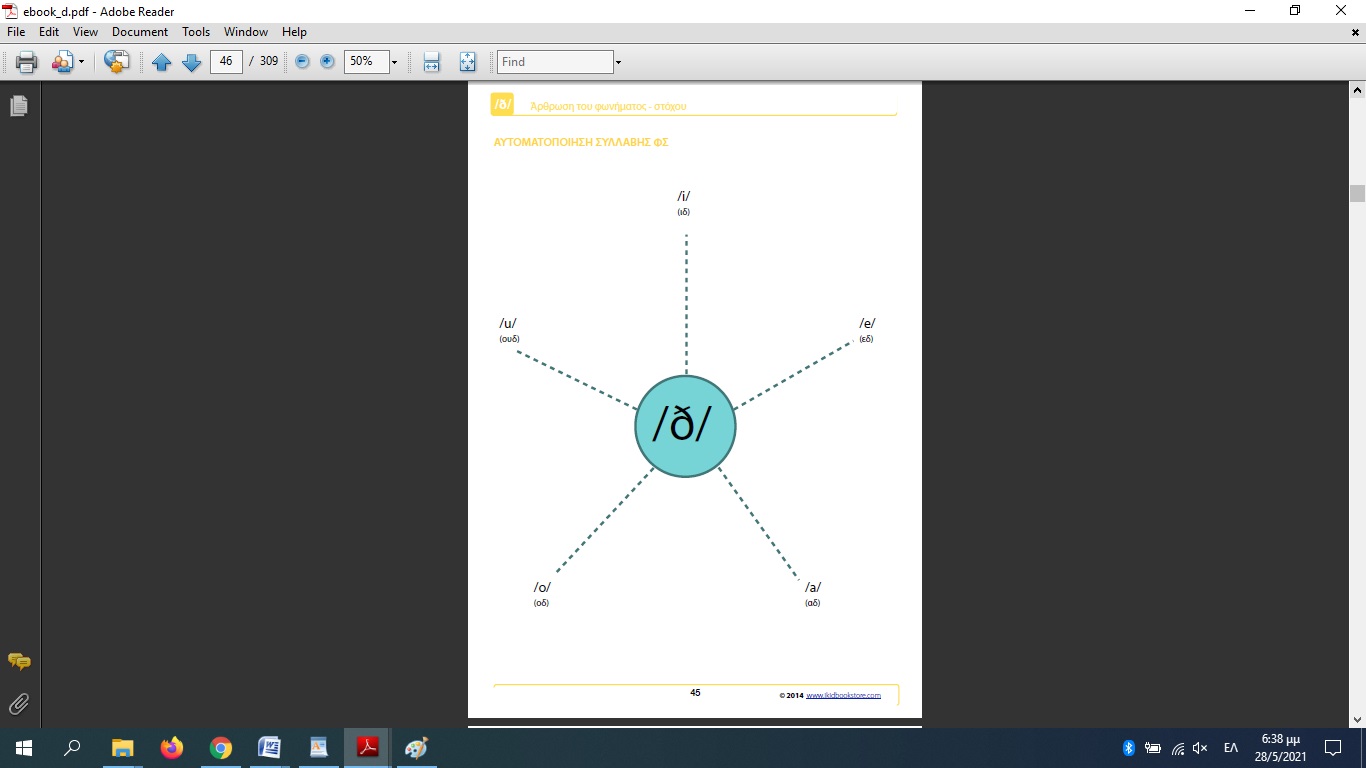Open the Tools menu
This screenshot has height=768, width=1366.
[x=196, y=32]
